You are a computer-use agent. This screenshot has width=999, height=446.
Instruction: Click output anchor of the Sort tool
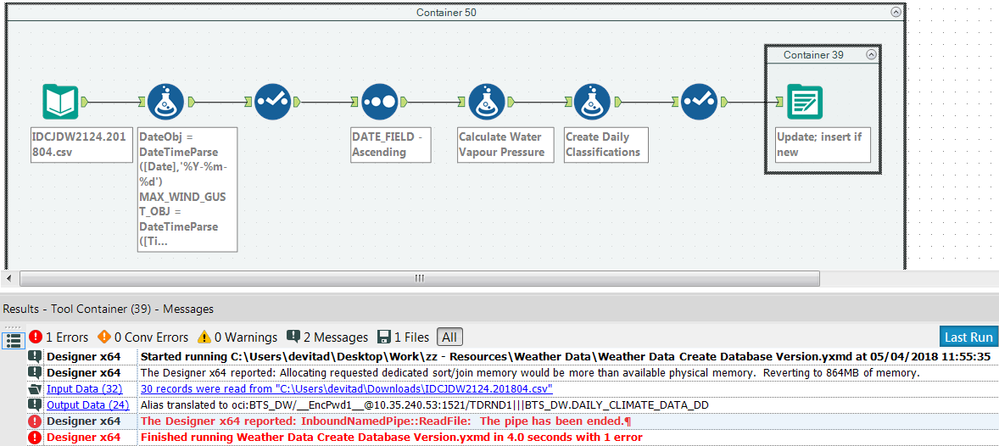click(404, 101)
